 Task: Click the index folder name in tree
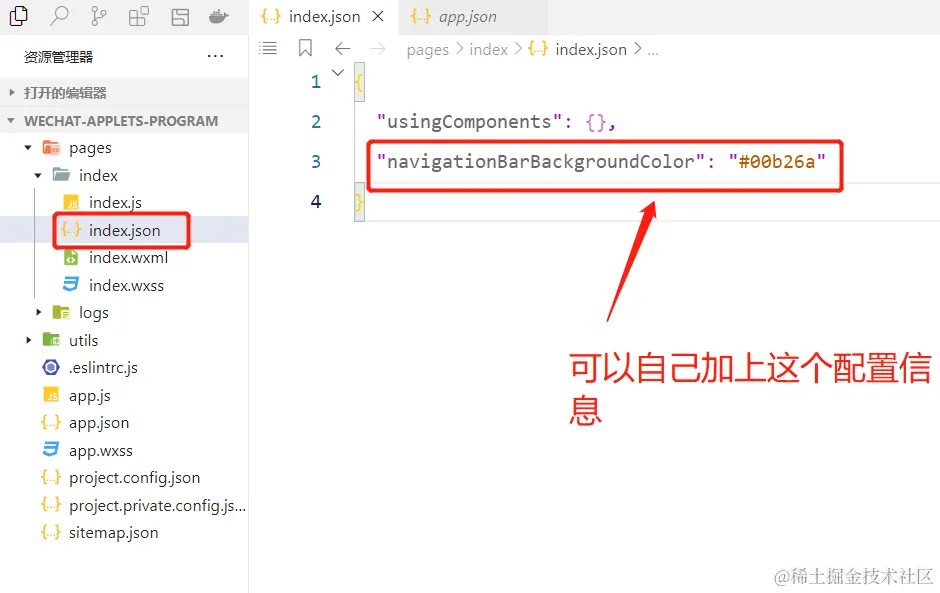[x=98, y=176]
